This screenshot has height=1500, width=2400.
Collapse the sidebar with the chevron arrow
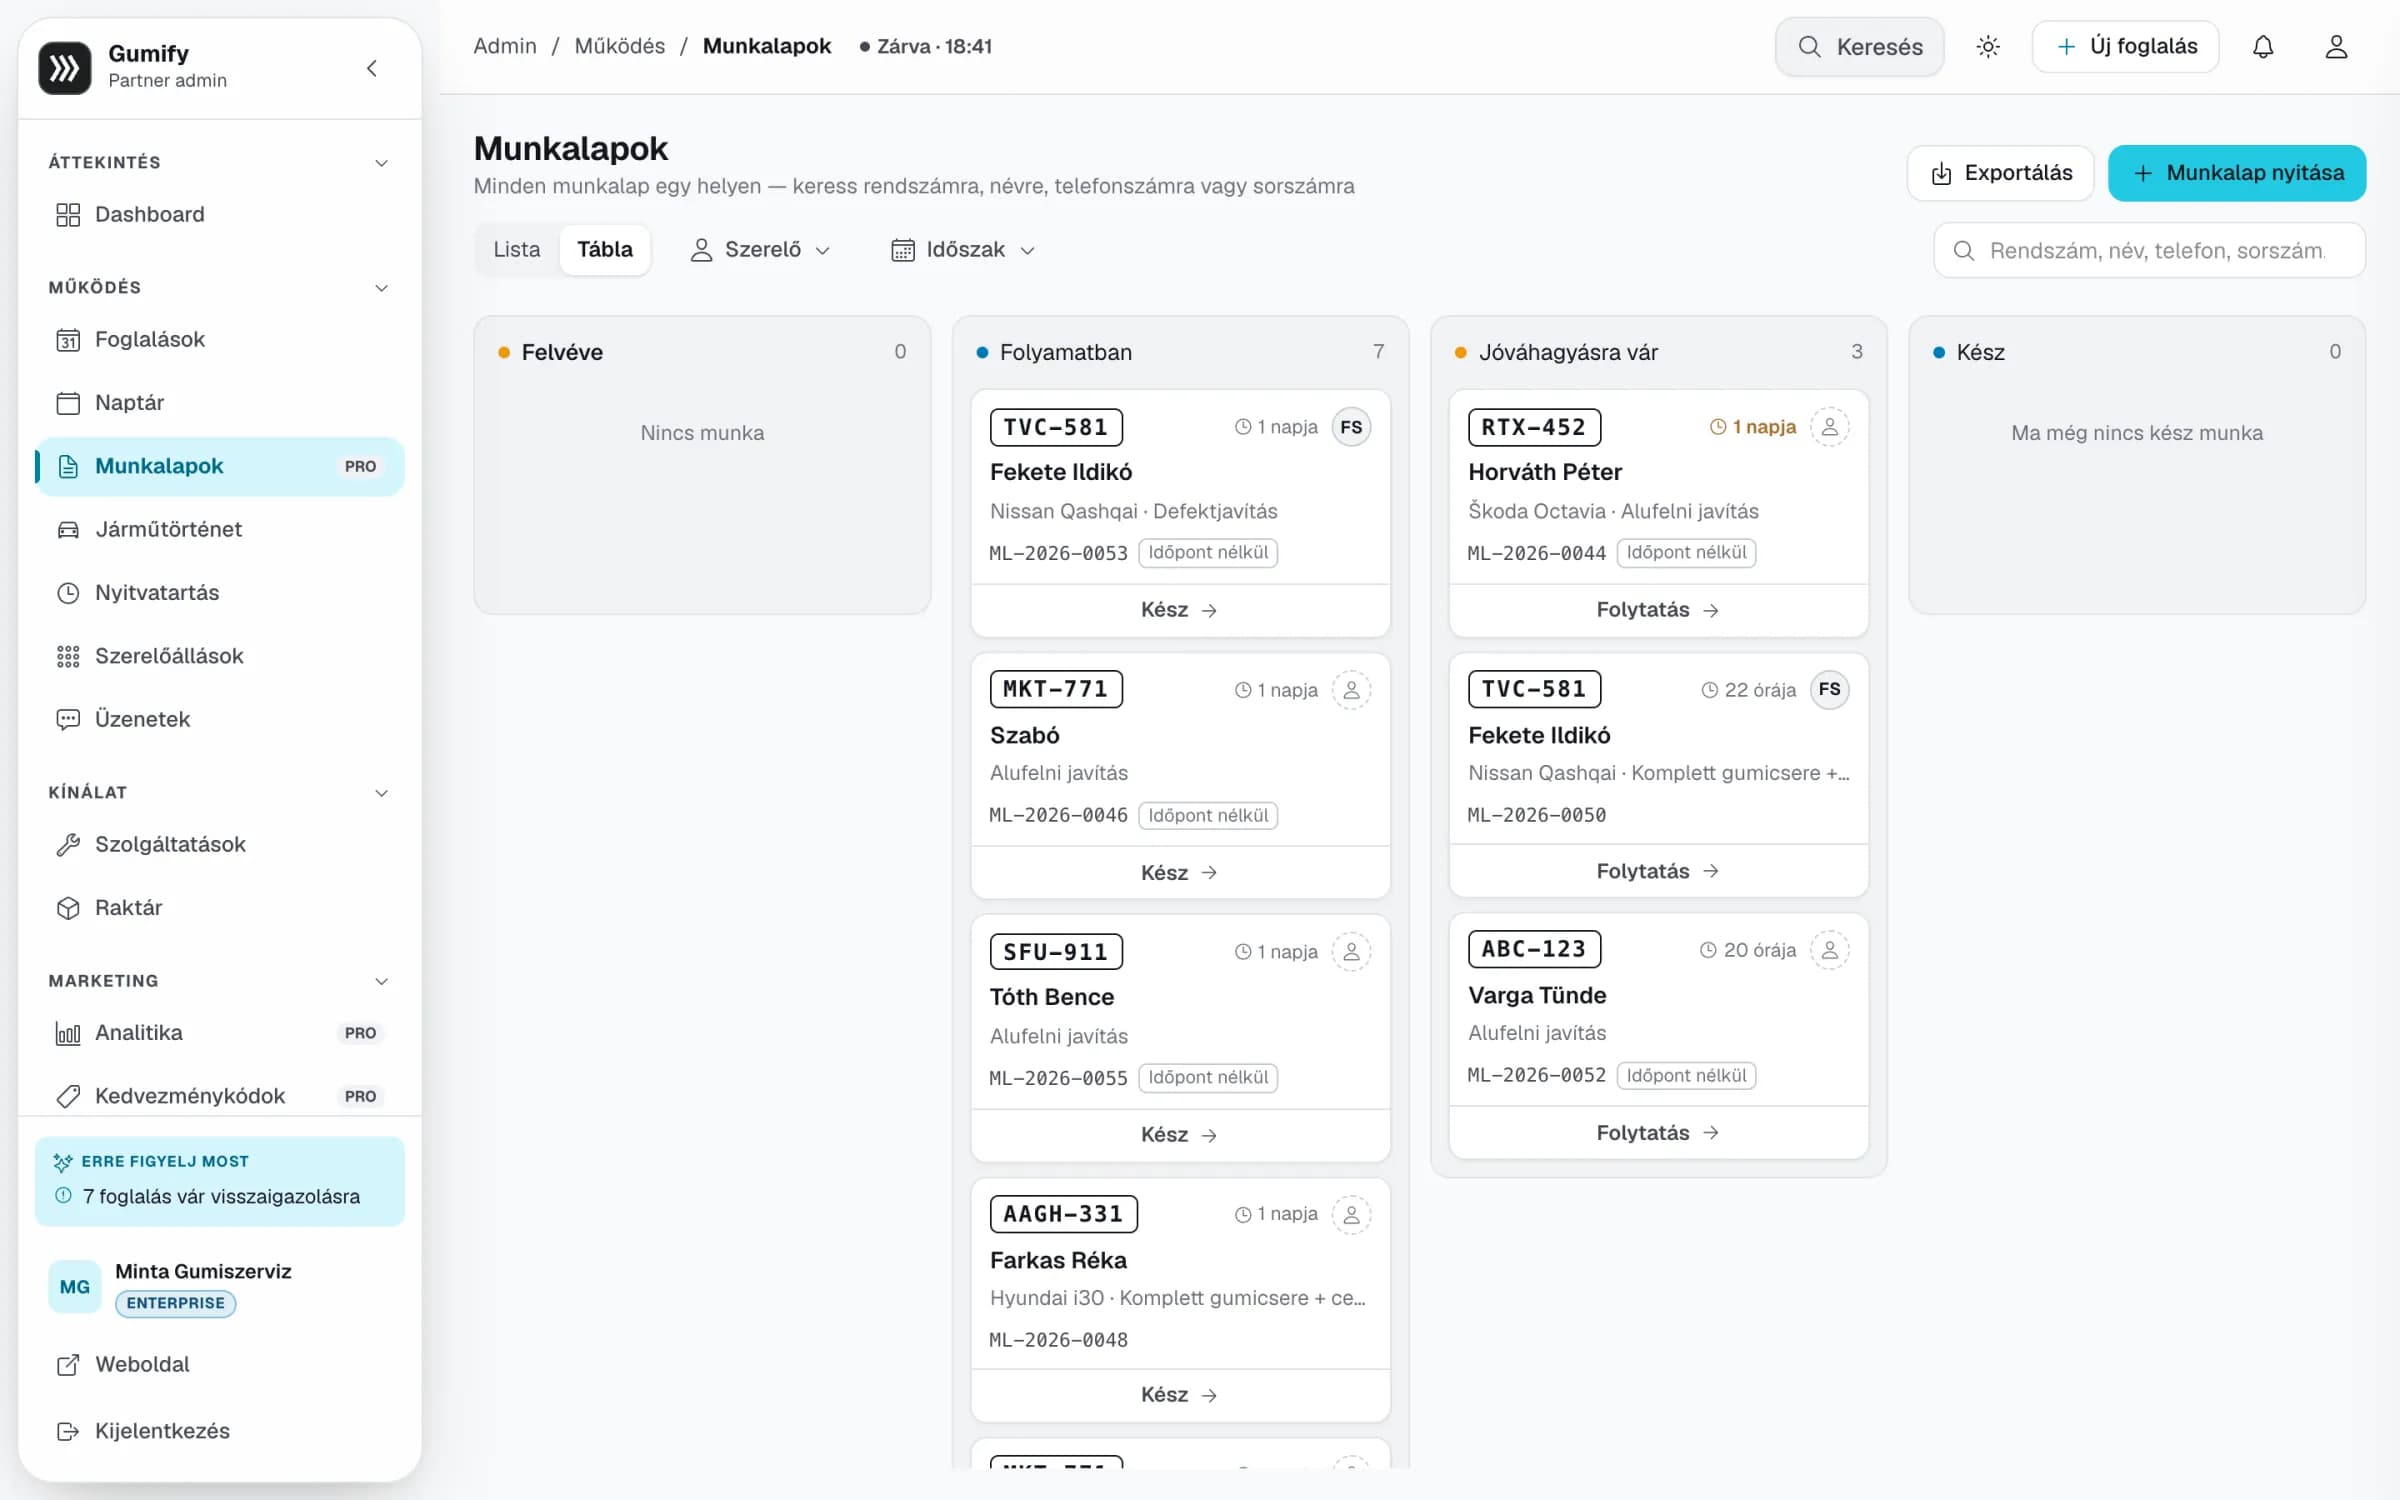[x=372, y=68]
